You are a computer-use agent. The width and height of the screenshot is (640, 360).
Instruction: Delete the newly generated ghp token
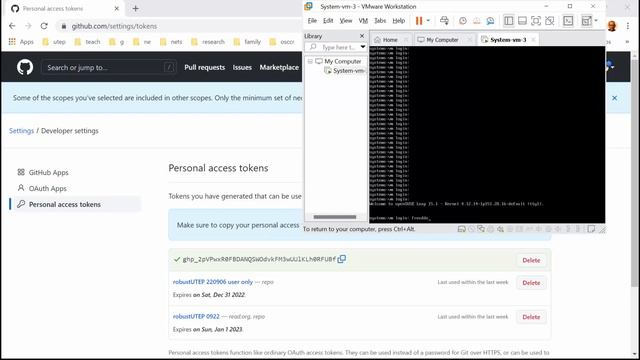point(531,260)
